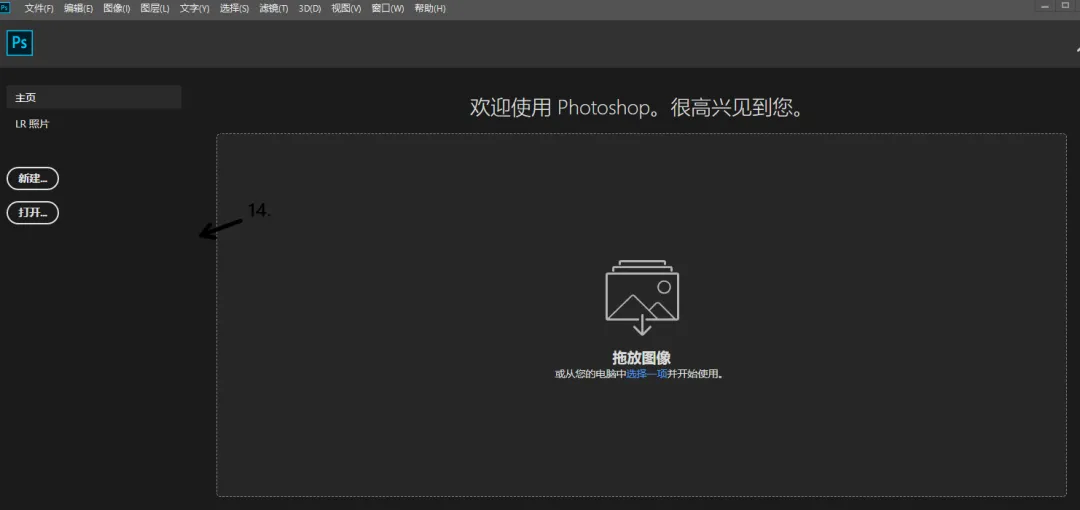Viewport: 1080px width, 510px height.
Task: Open the 滤镜(T) menu
Action: point(274,8)
